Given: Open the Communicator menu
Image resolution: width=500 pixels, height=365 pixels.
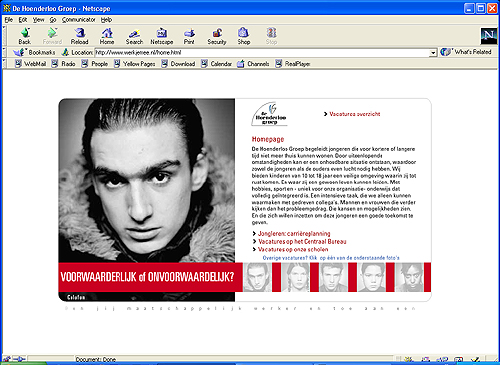Looking at the screenshot, I should pyautogui.click(x=78, y=20).
